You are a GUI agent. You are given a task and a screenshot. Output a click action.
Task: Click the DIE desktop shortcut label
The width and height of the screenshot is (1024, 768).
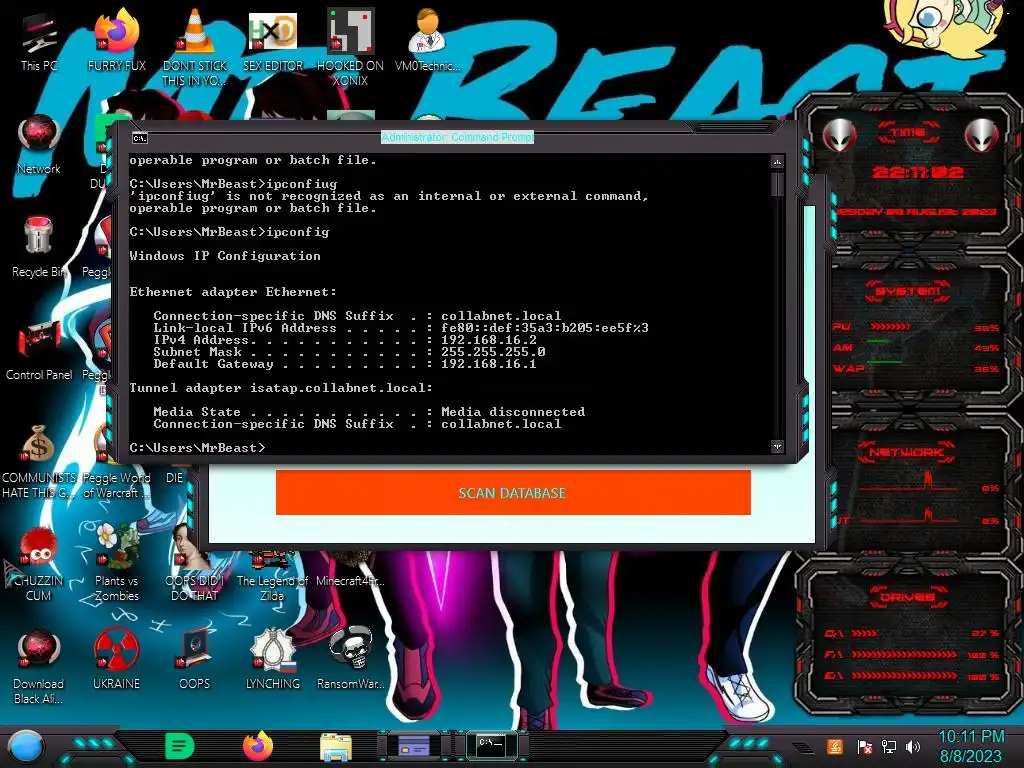tap(174, 477)
